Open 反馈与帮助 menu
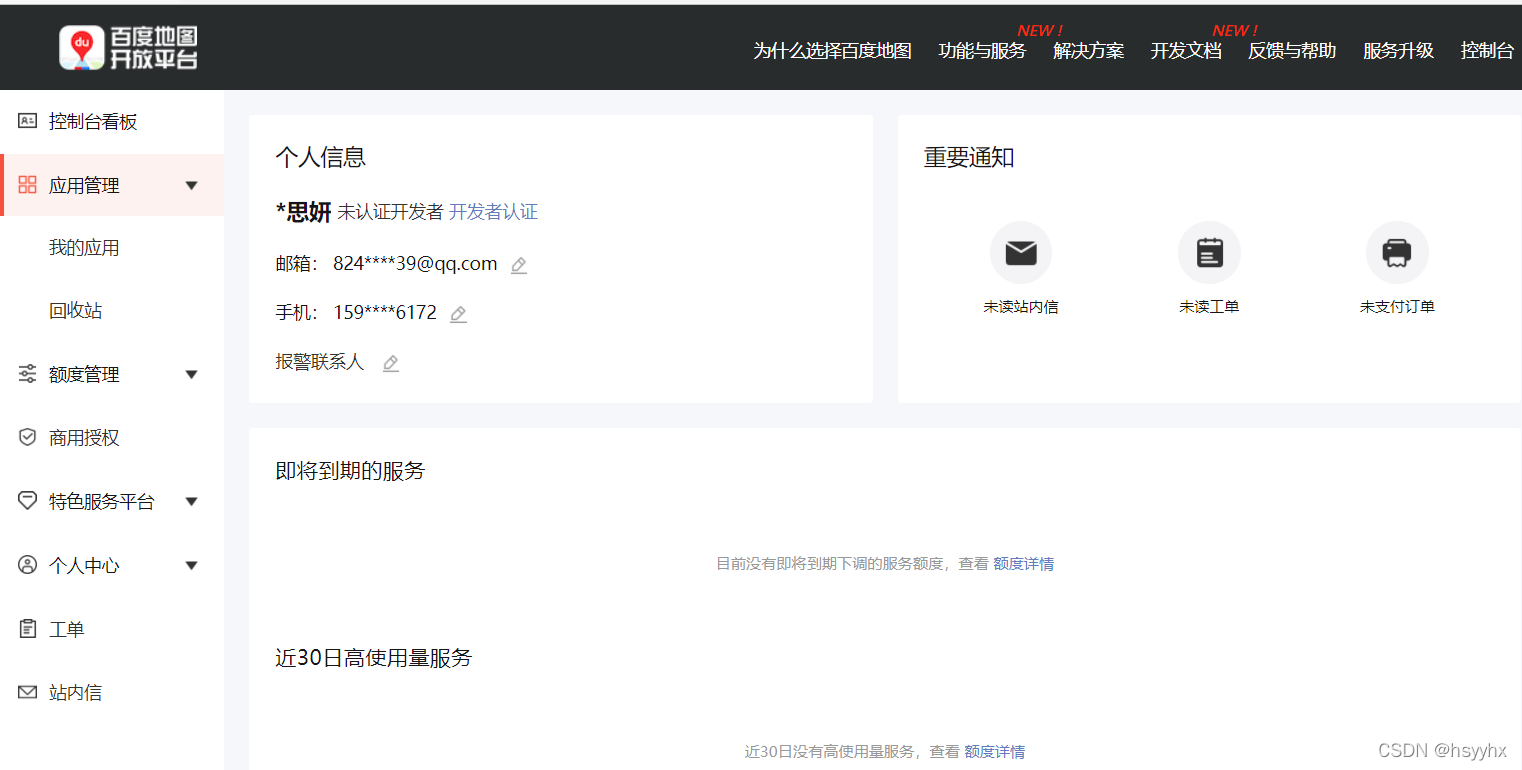This screenshot has height=770, width=1522. click(1292, 51)
